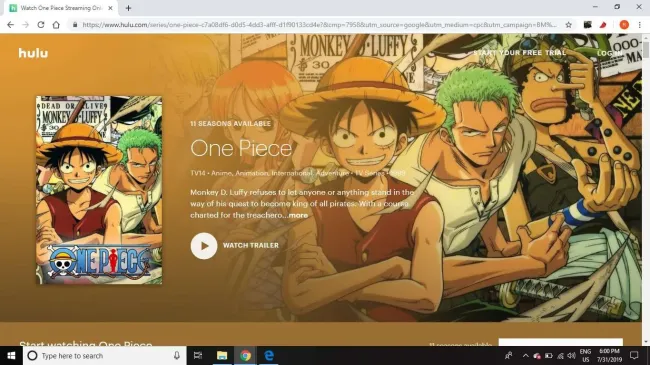Open the clock showing 6:00 PM
The width and height of the screenshot is (650, 365).
click(609, 355)
